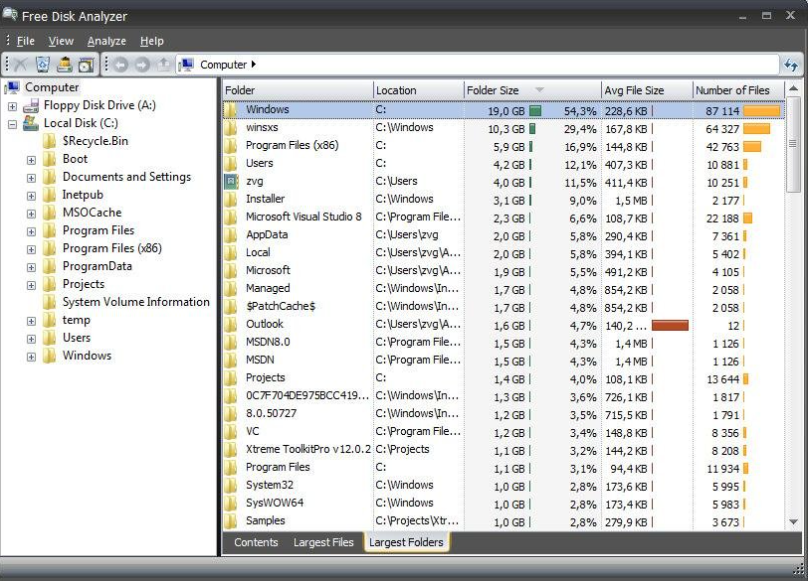The image size is (808, 581).
Task: Expand the Documents and Settings node
Action: [x=31, y=178]
